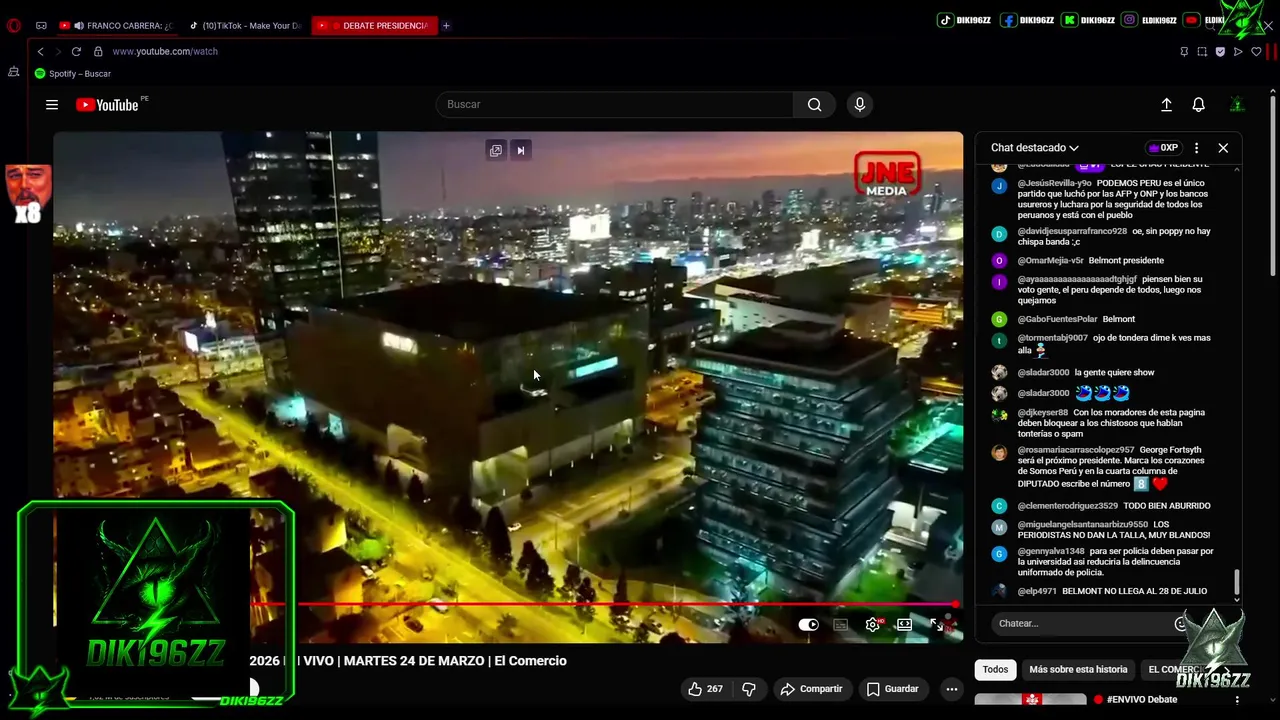This screenshot has width=1280, height=720.
Task: Seek on the red video progress bar
Action: pyautogui.click(x=604, y=604)
